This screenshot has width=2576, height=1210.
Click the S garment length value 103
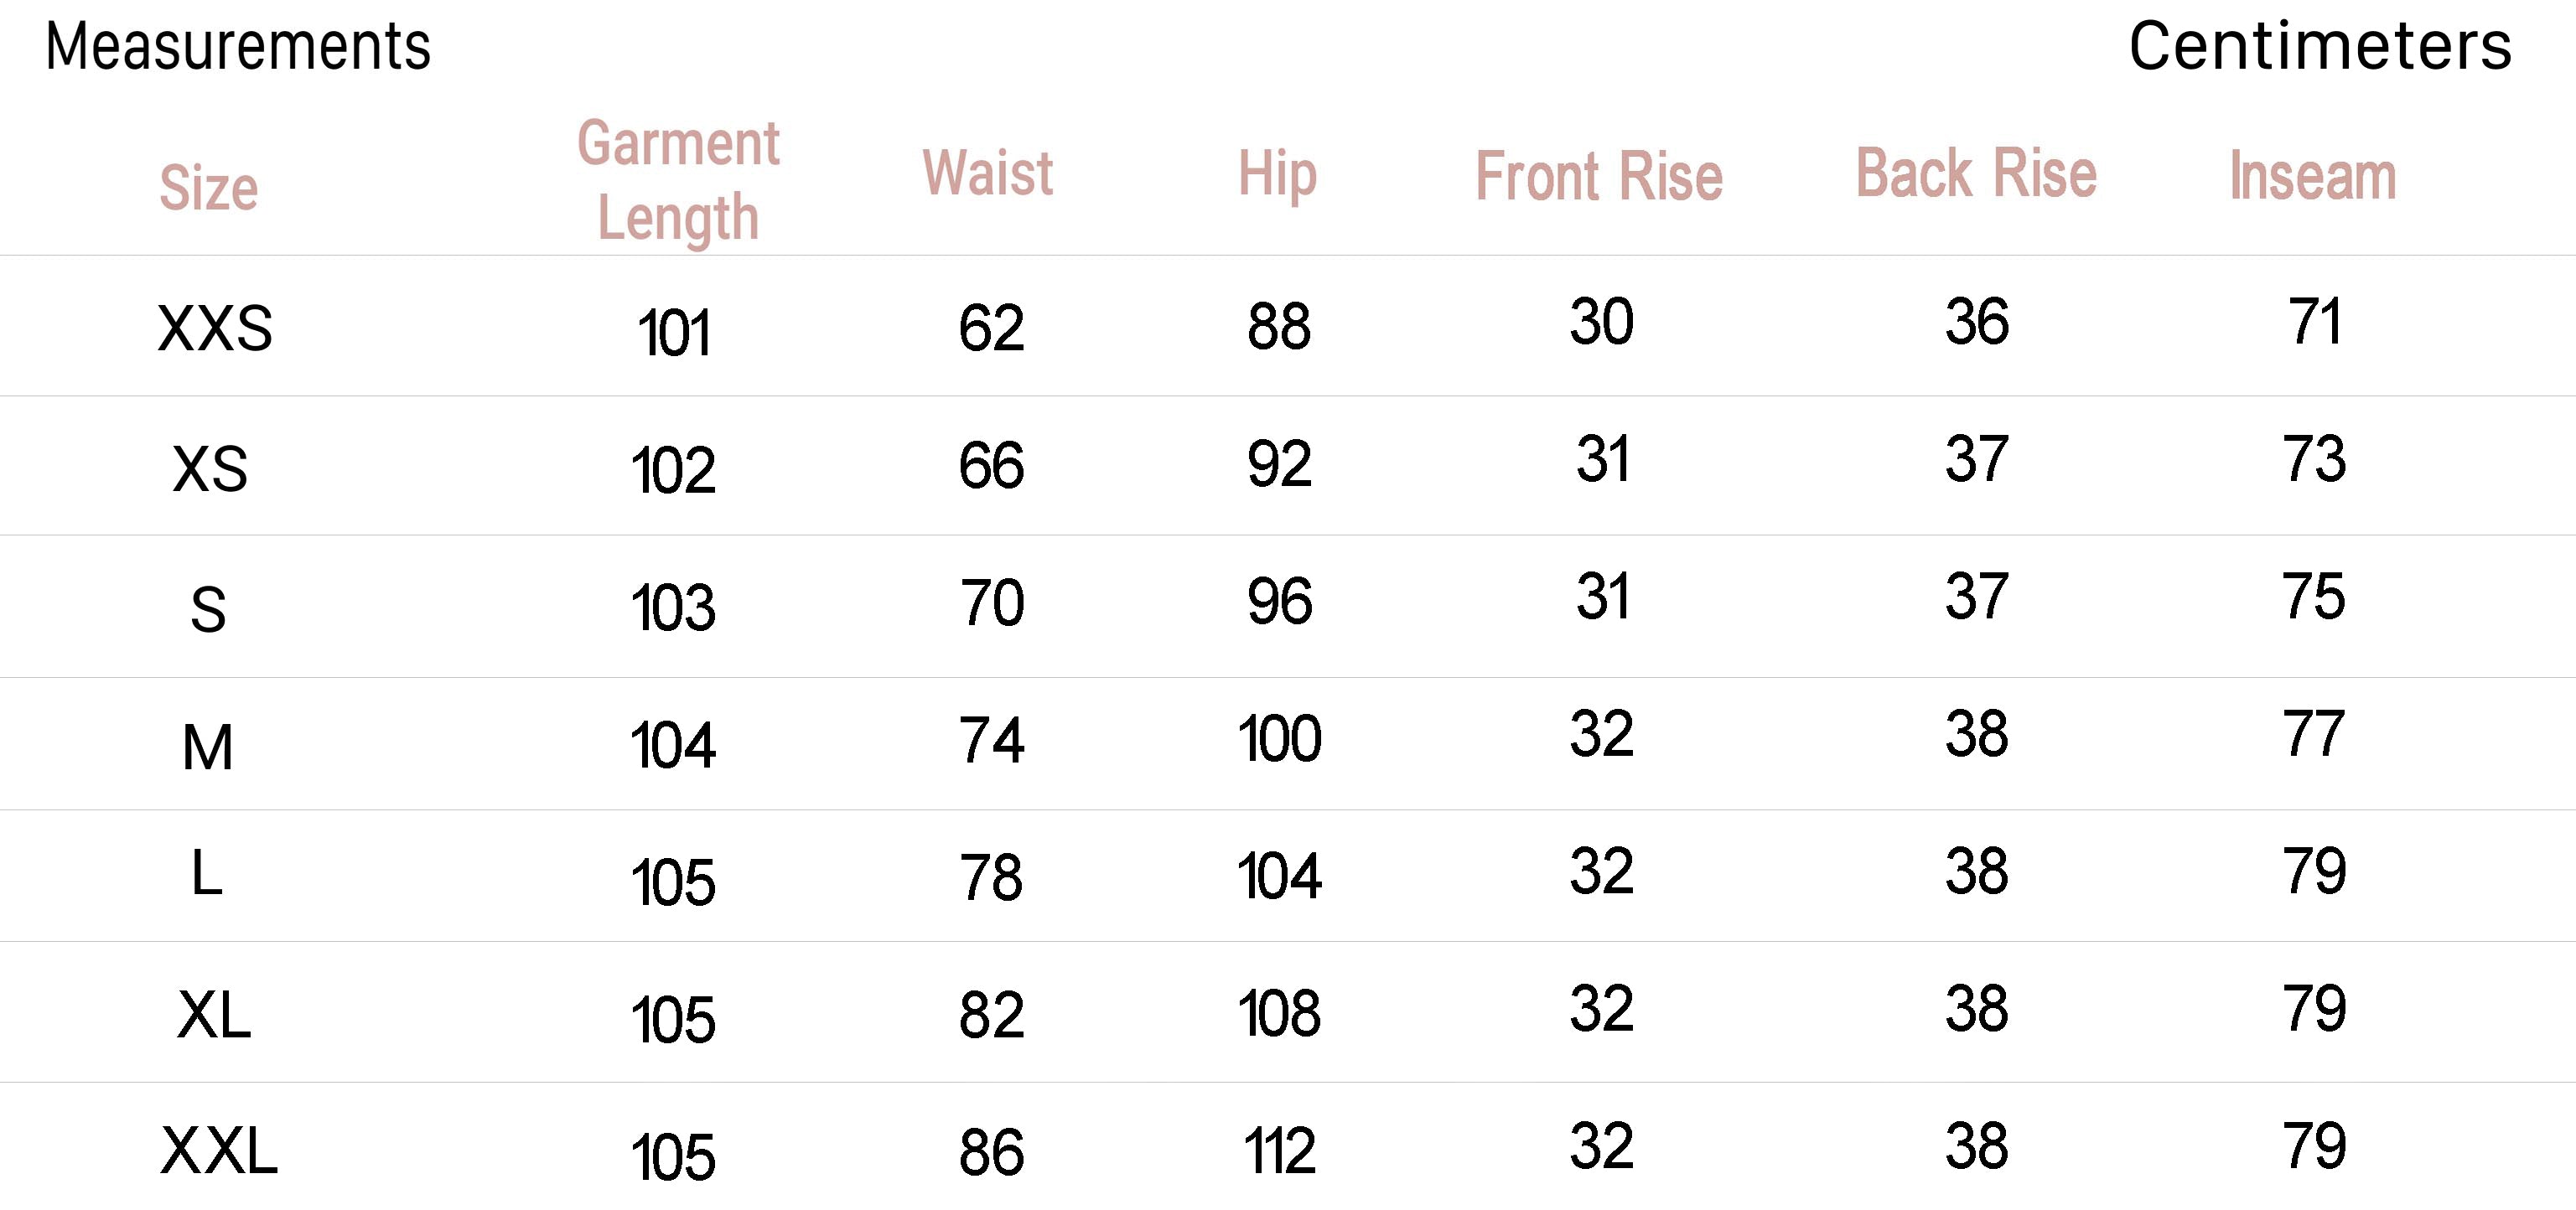coord(673,608)
